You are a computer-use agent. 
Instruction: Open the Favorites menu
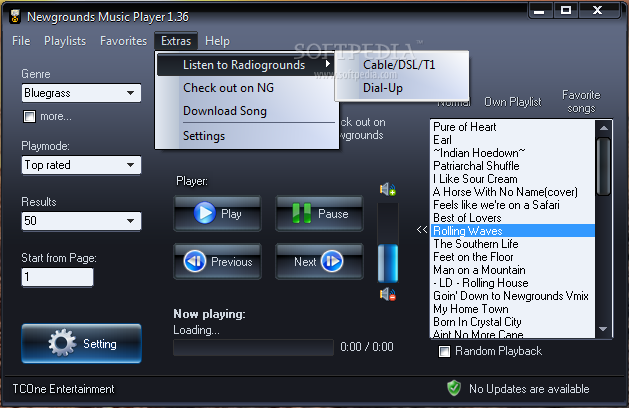(x=124, y=41)
